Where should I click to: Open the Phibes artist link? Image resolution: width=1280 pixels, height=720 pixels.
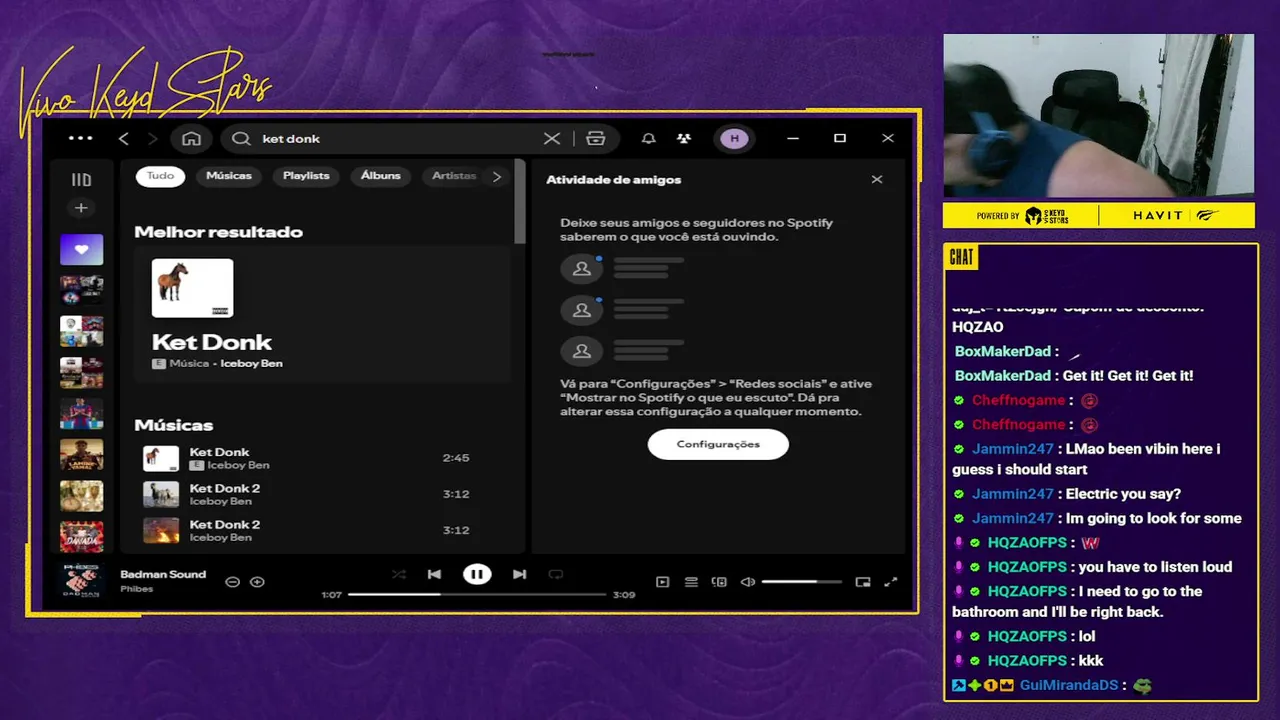click(x=136, y=589)
